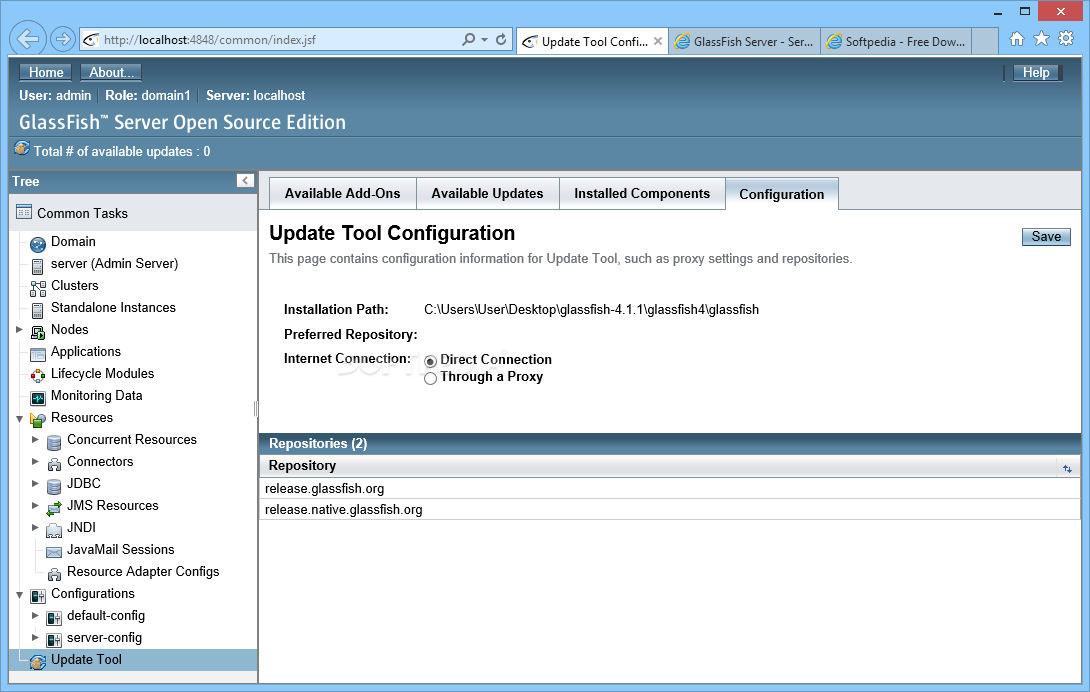Open the address bar autocomplete dropdown arrow
1090x692 pixels.
click(x=485, y=40)
